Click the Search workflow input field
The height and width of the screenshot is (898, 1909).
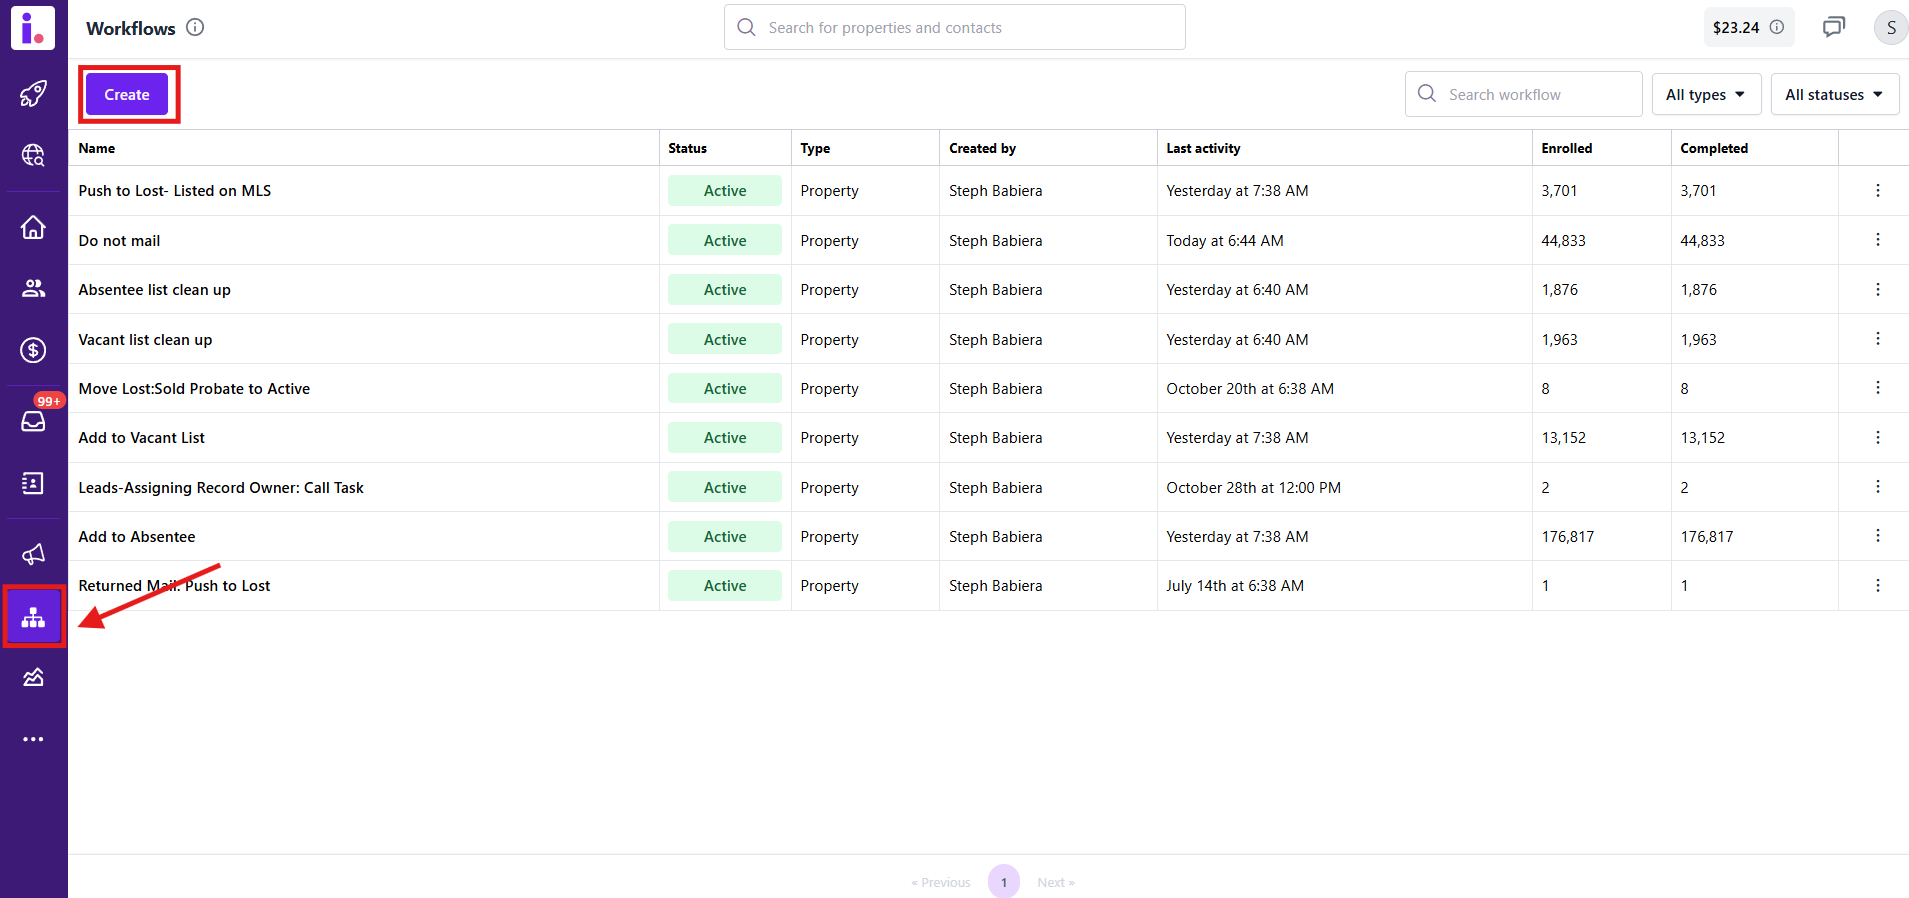click(1535, 95)
